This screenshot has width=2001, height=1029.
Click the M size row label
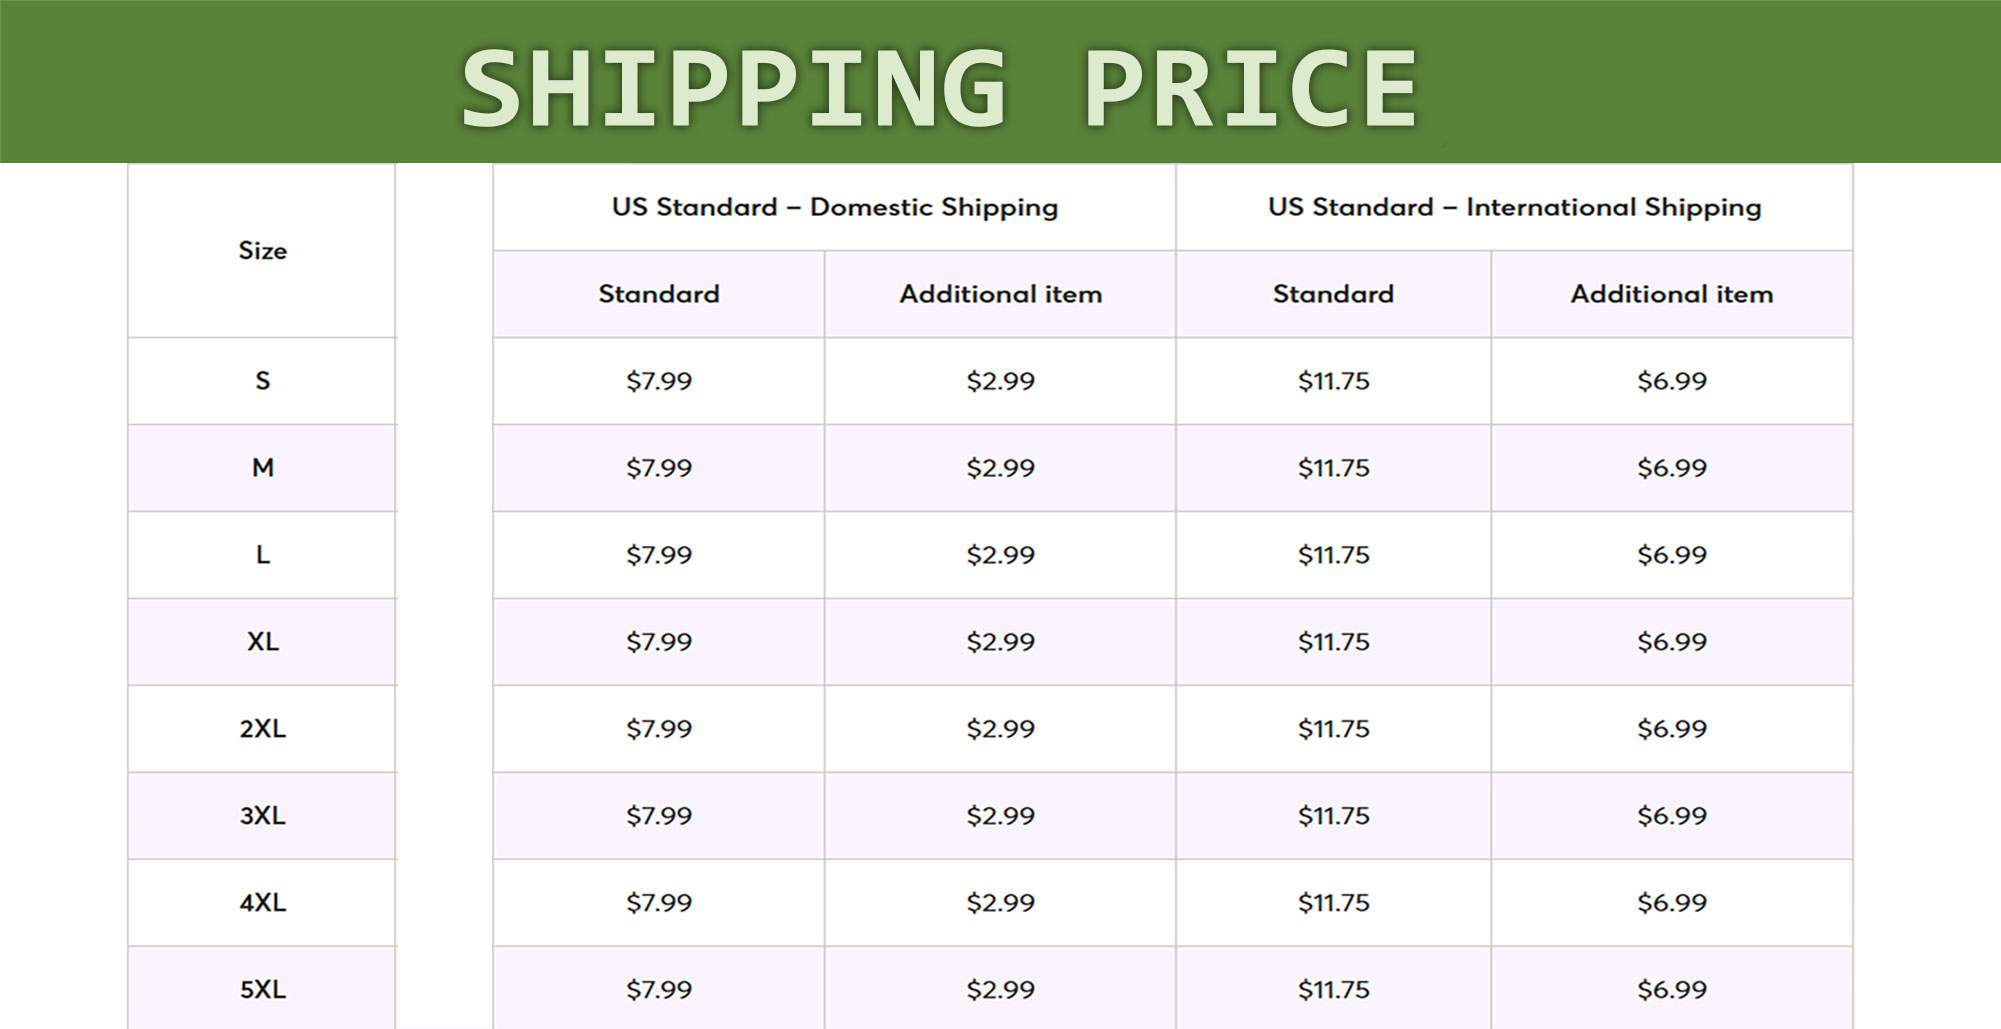[263, 468]
